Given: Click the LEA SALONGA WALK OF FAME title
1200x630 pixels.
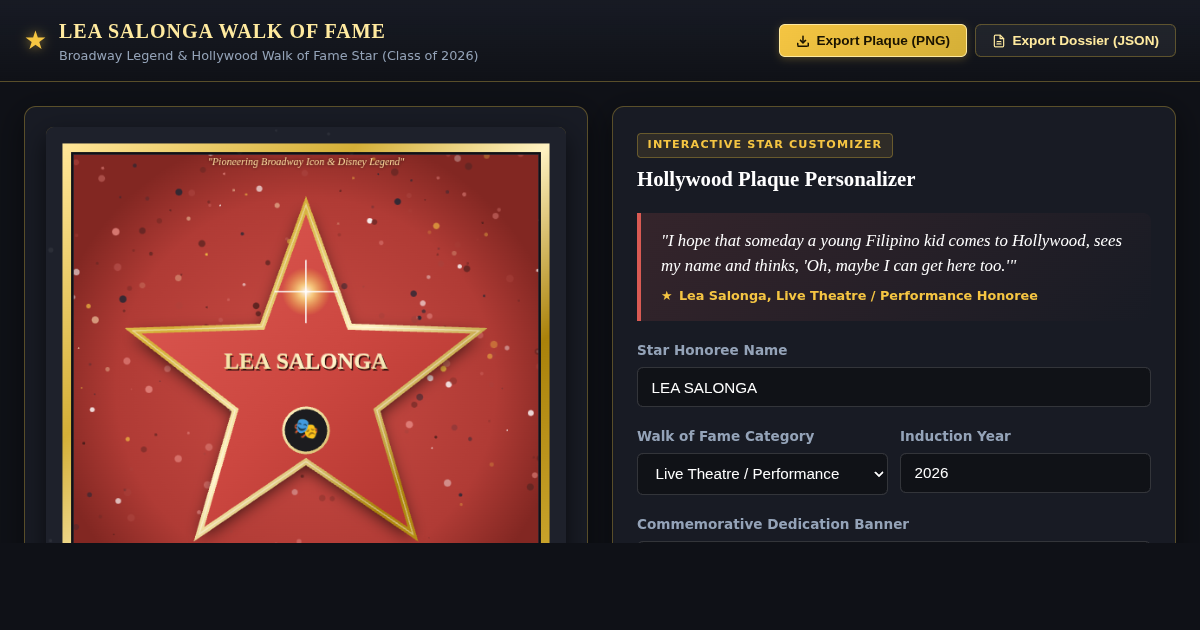Looking at the screenshot, I should (222, 31).
